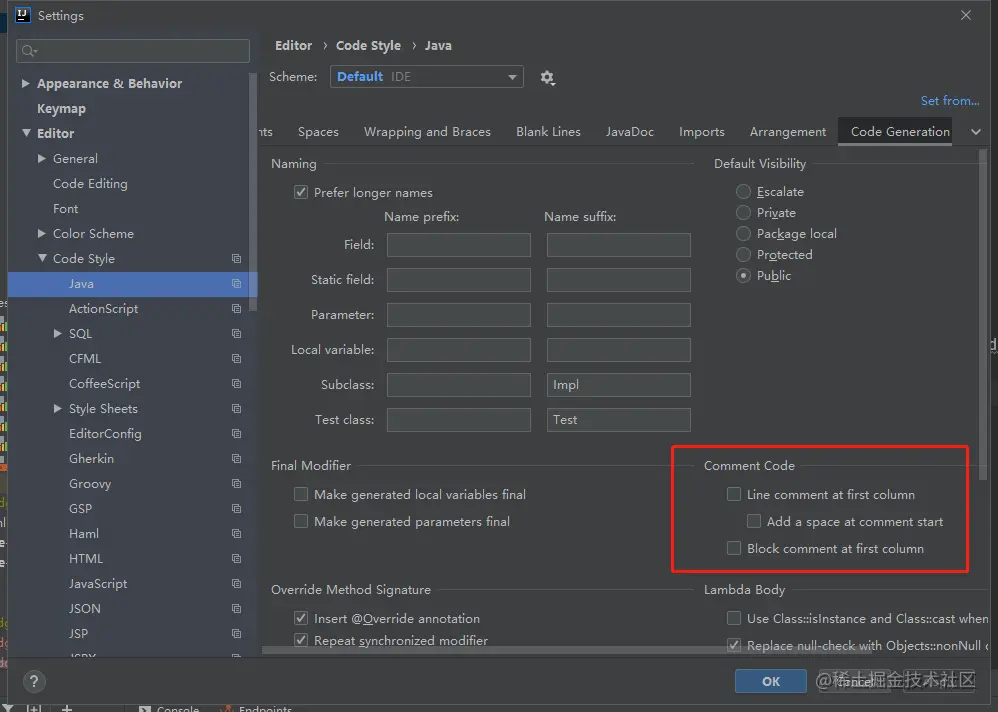Click the copy-settings icon beside CFML
Screen dimensions: 998x712
(236, 358)
